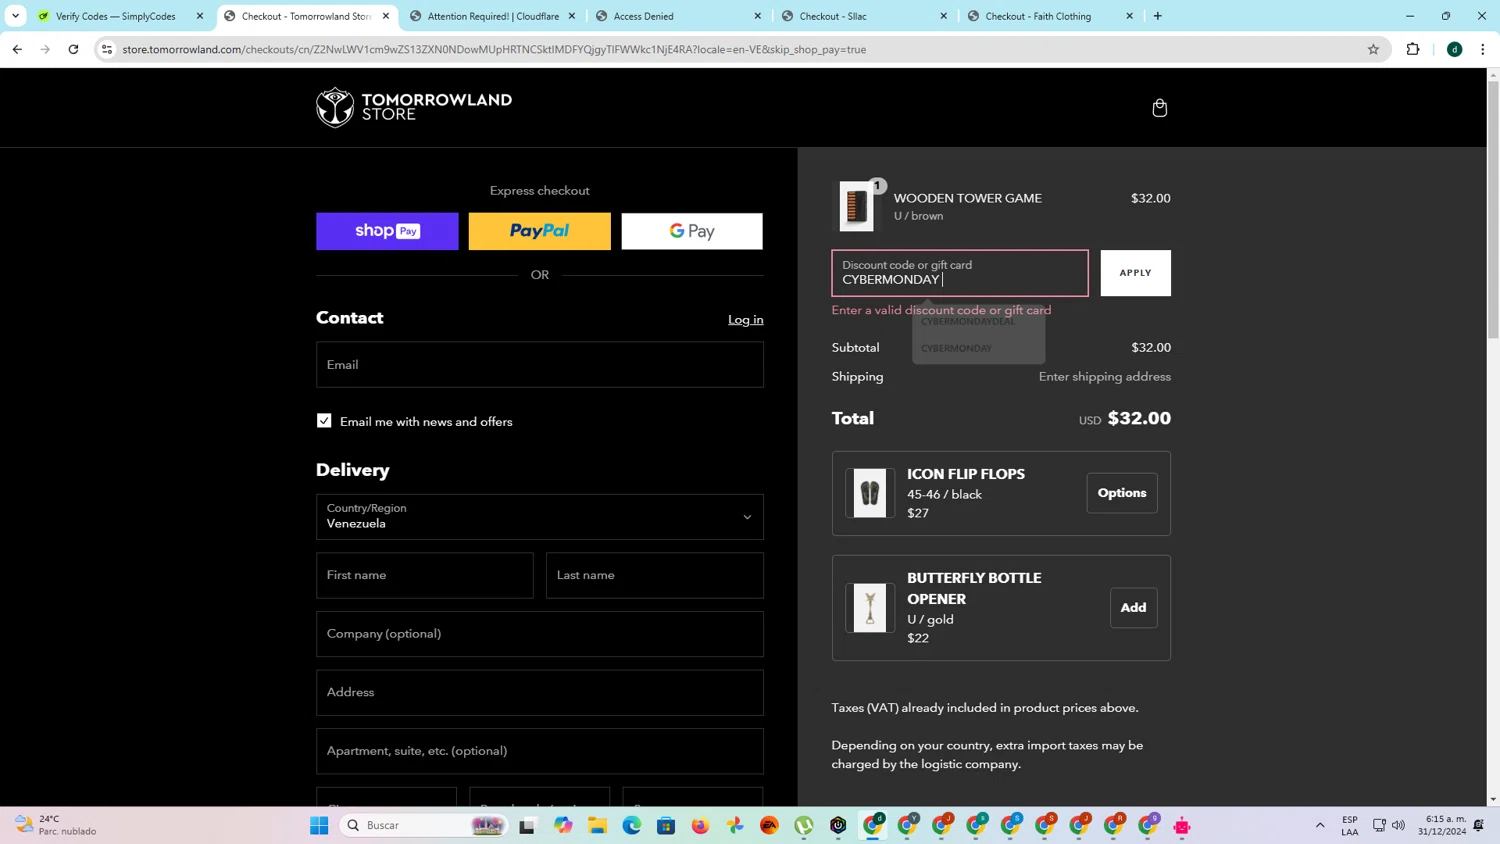Pay with PayPal express checkout

(x=540, y=231)
